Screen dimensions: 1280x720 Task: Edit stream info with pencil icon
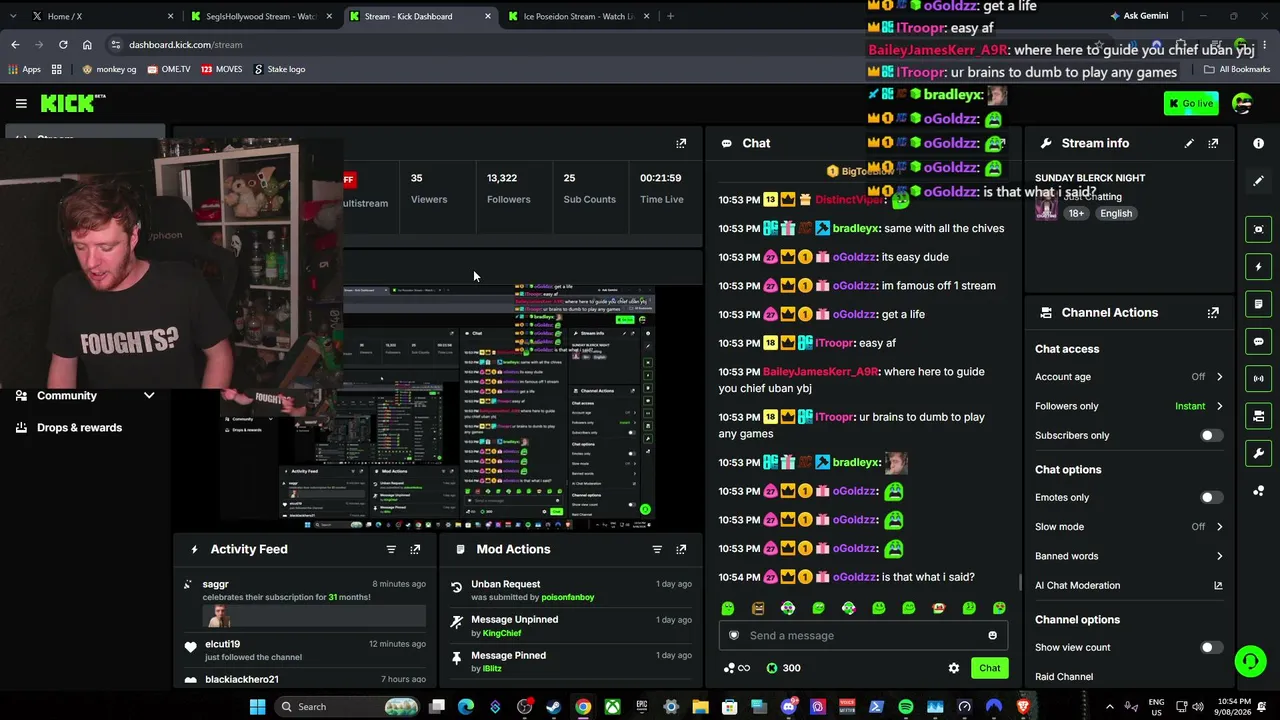click(x=1189, y=143)
